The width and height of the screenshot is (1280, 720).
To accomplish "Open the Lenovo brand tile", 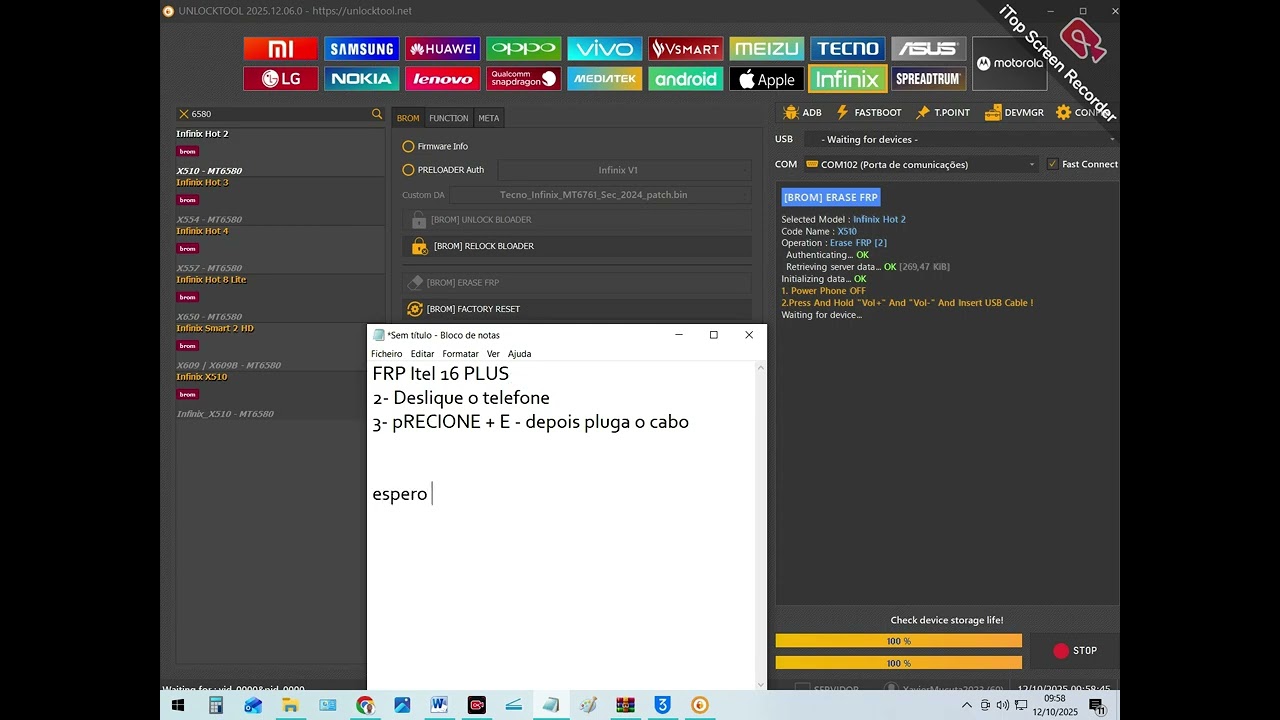I will click(443, 79).
